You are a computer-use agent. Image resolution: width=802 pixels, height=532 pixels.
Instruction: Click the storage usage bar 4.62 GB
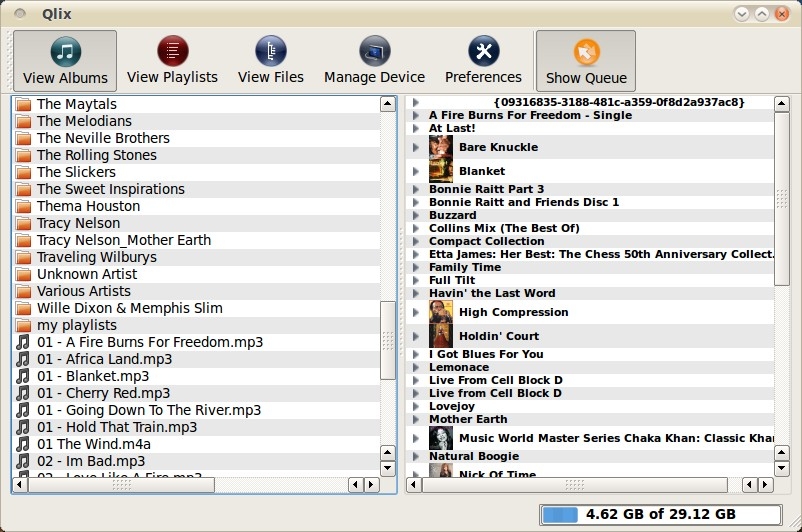(660, 515)
